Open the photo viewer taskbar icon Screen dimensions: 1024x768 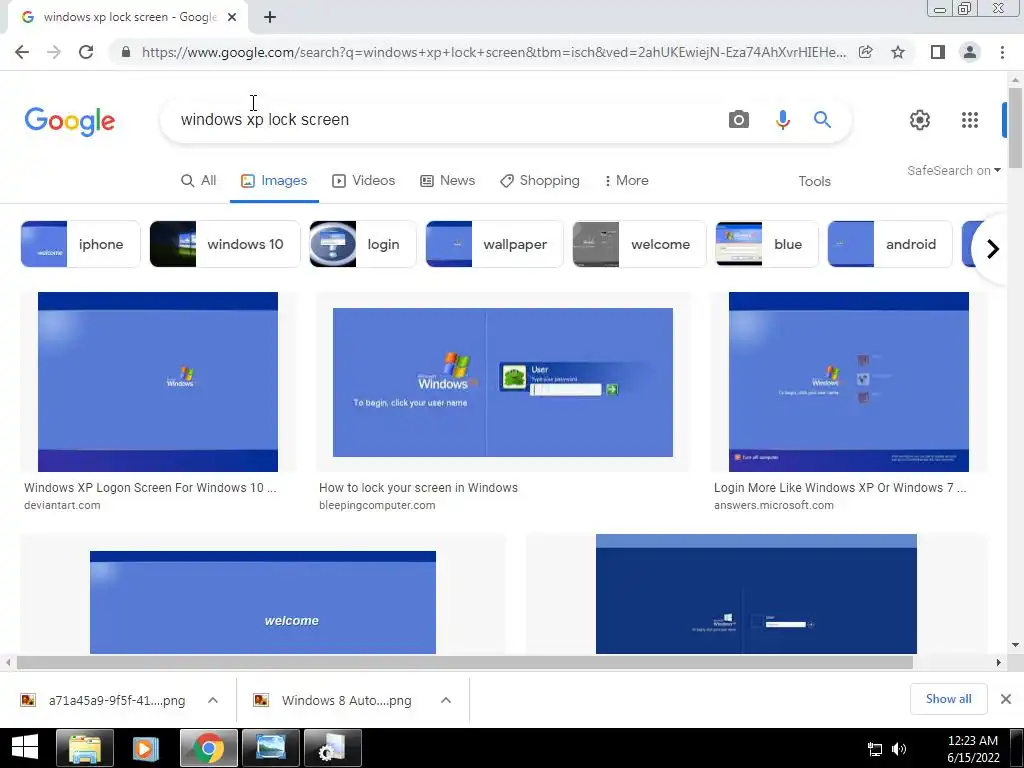point(270,748)
